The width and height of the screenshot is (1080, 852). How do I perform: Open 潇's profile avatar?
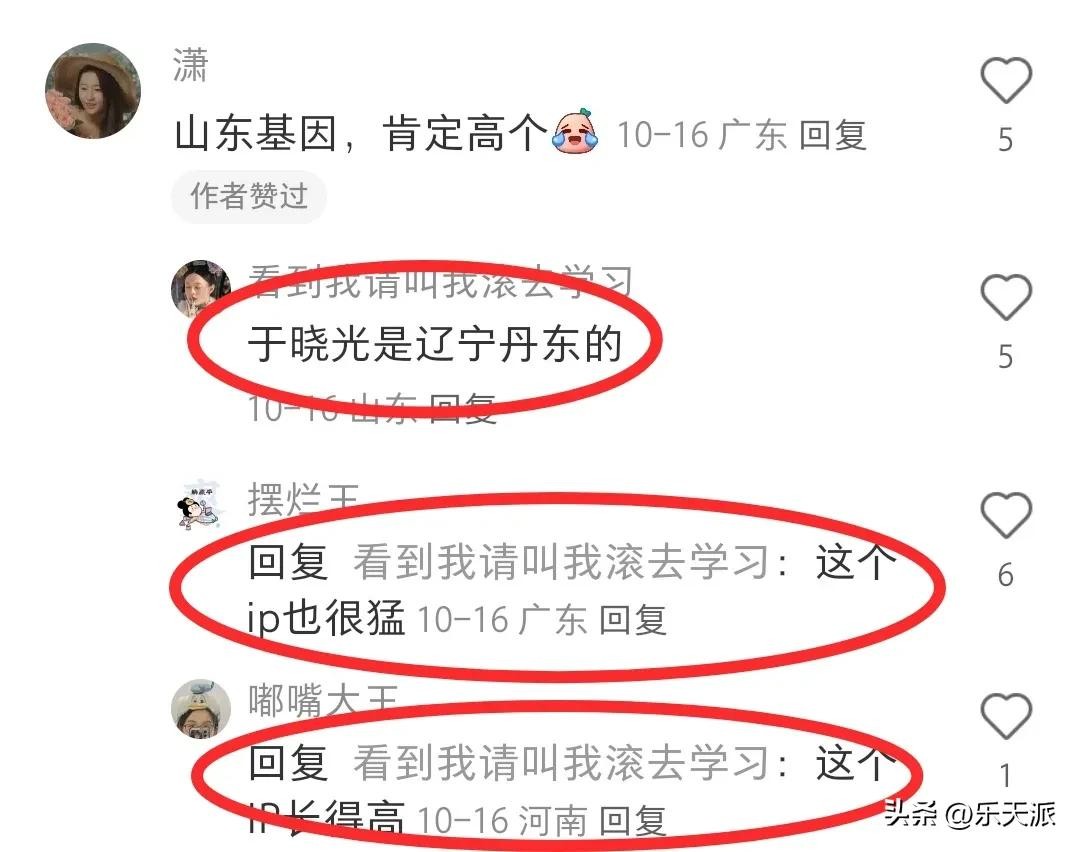click(93, 91)
